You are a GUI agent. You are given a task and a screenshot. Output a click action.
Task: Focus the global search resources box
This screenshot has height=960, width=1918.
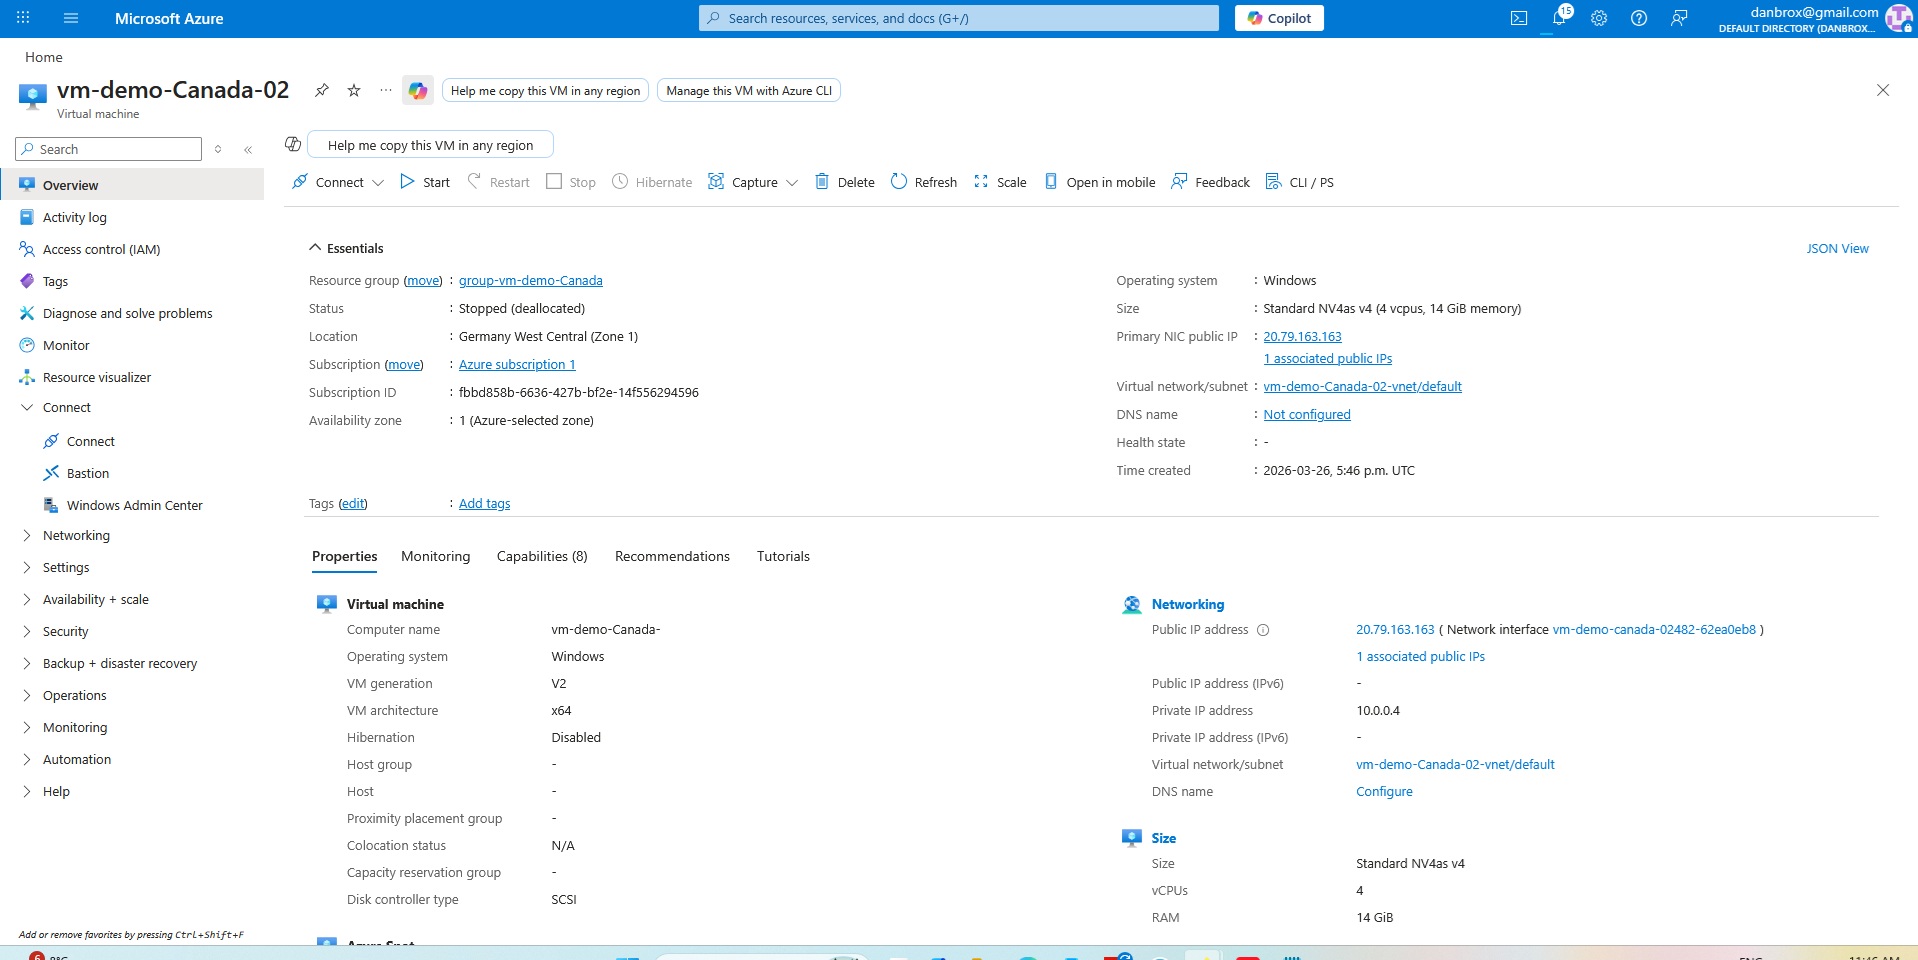pyautogui.click(x=958, y=18)
